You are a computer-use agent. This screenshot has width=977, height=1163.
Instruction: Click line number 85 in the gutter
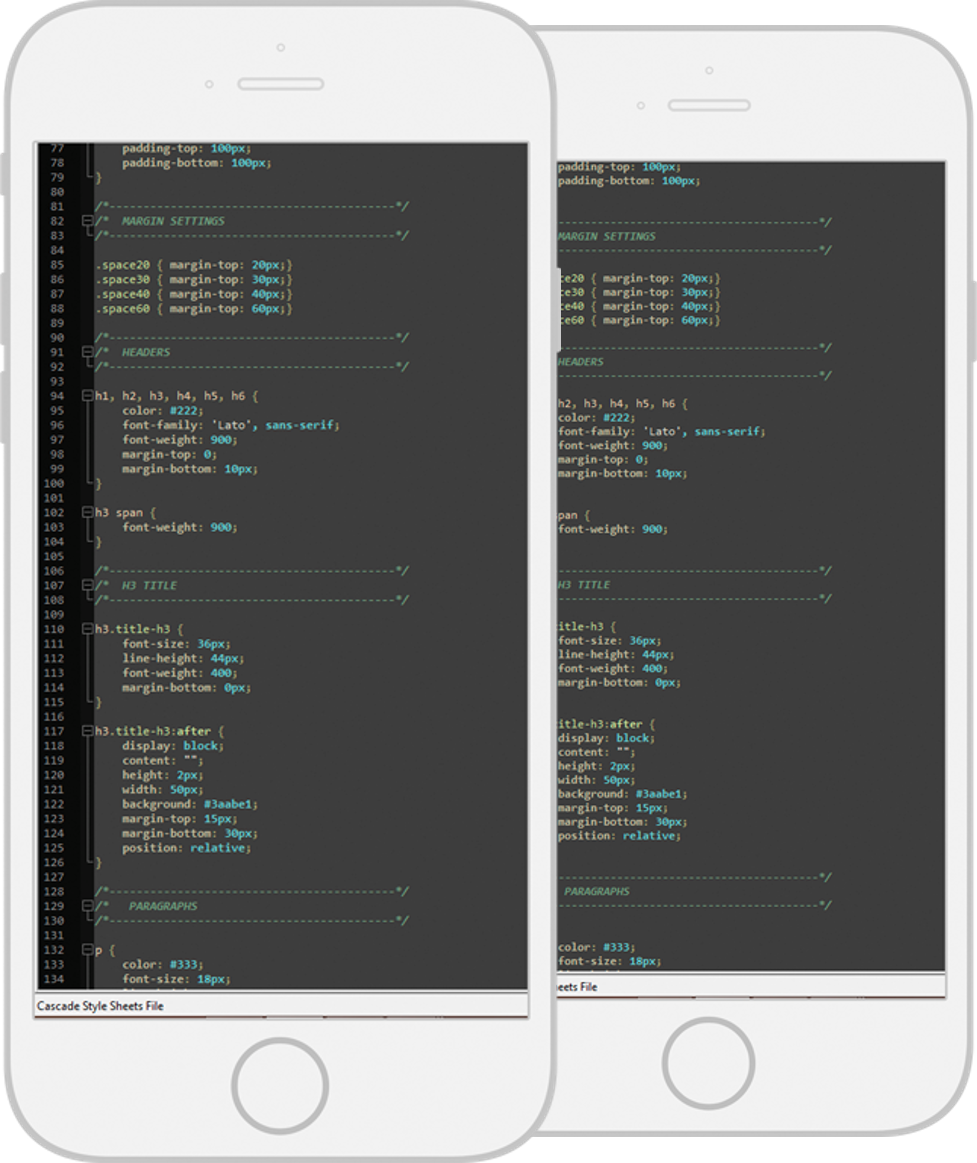pos(57,265)
